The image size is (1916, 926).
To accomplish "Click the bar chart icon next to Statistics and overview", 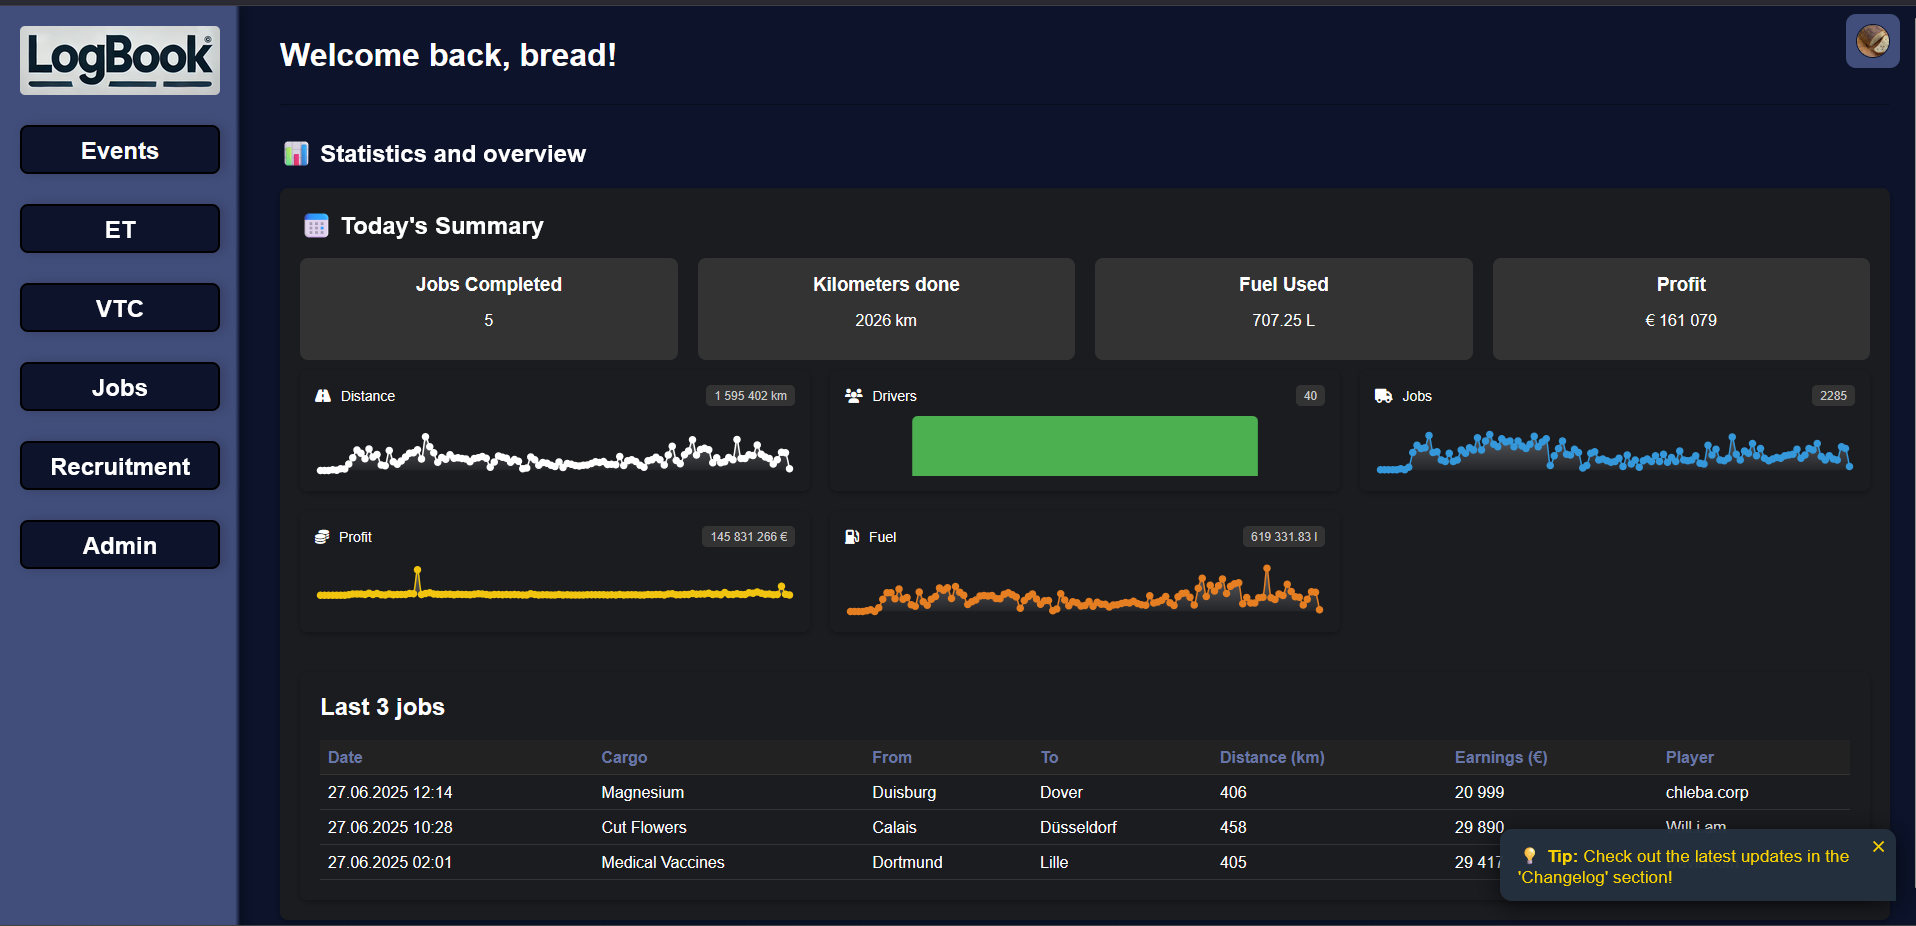I will tap(295, 153).
